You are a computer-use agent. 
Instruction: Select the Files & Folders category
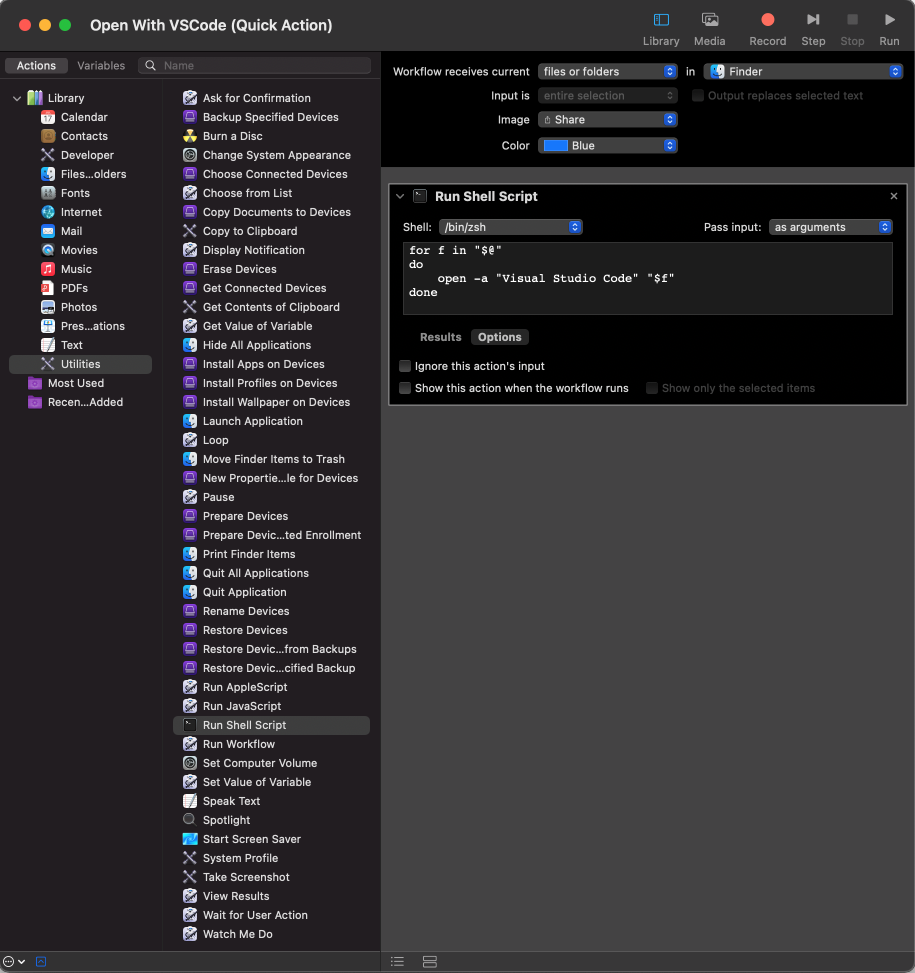(x=93, y=174)
